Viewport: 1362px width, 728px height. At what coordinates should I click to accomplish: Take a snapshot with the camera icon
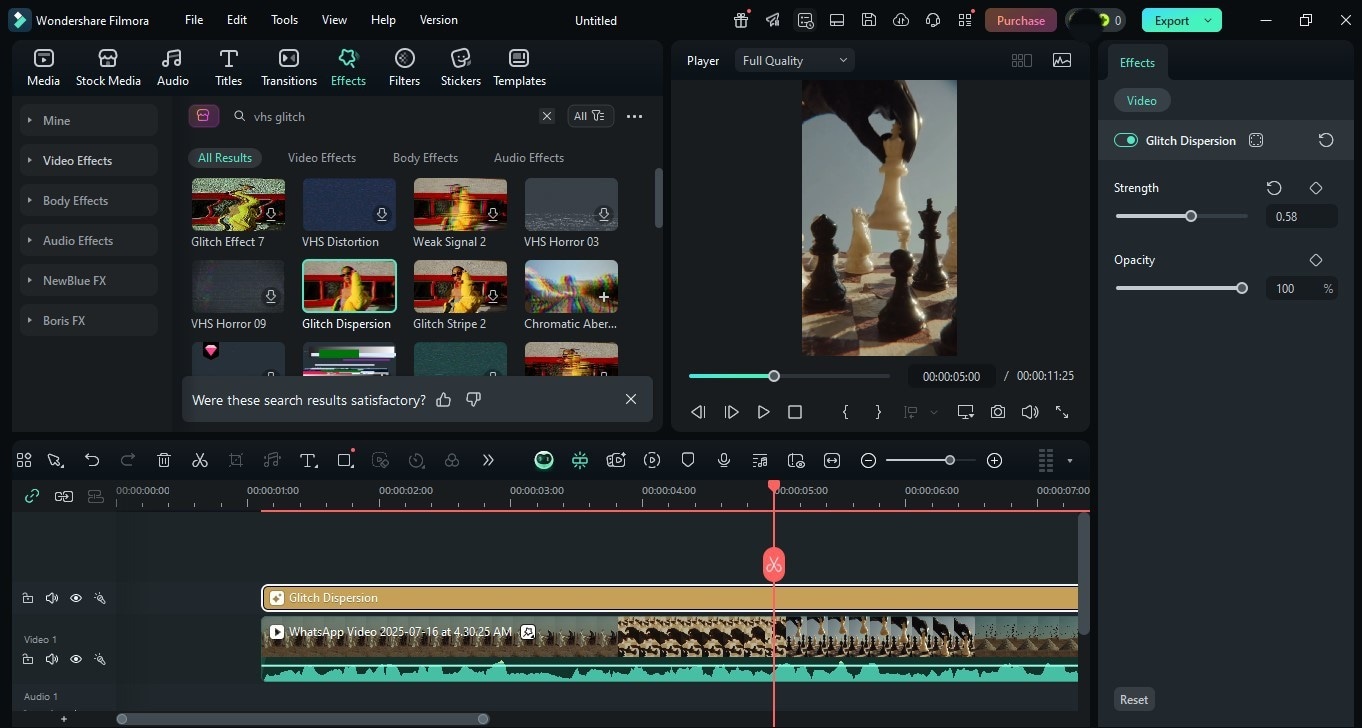[x=998, y=412]
